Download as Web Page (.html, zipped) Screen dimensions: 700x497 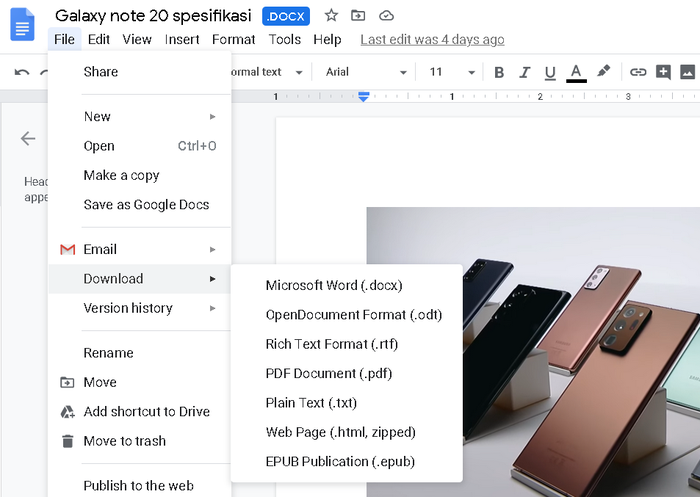click(x=346, y=432)
